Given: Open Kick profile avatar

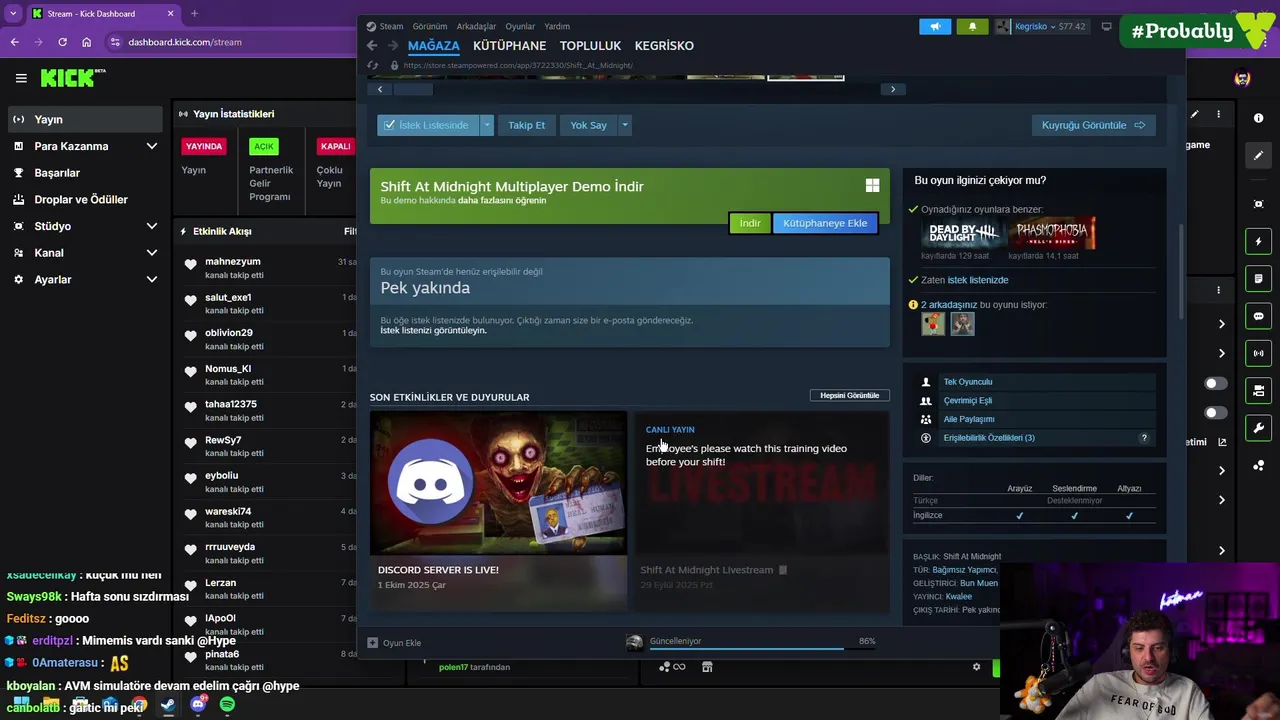Looking at the screenshot, I should coord(1242,78).
